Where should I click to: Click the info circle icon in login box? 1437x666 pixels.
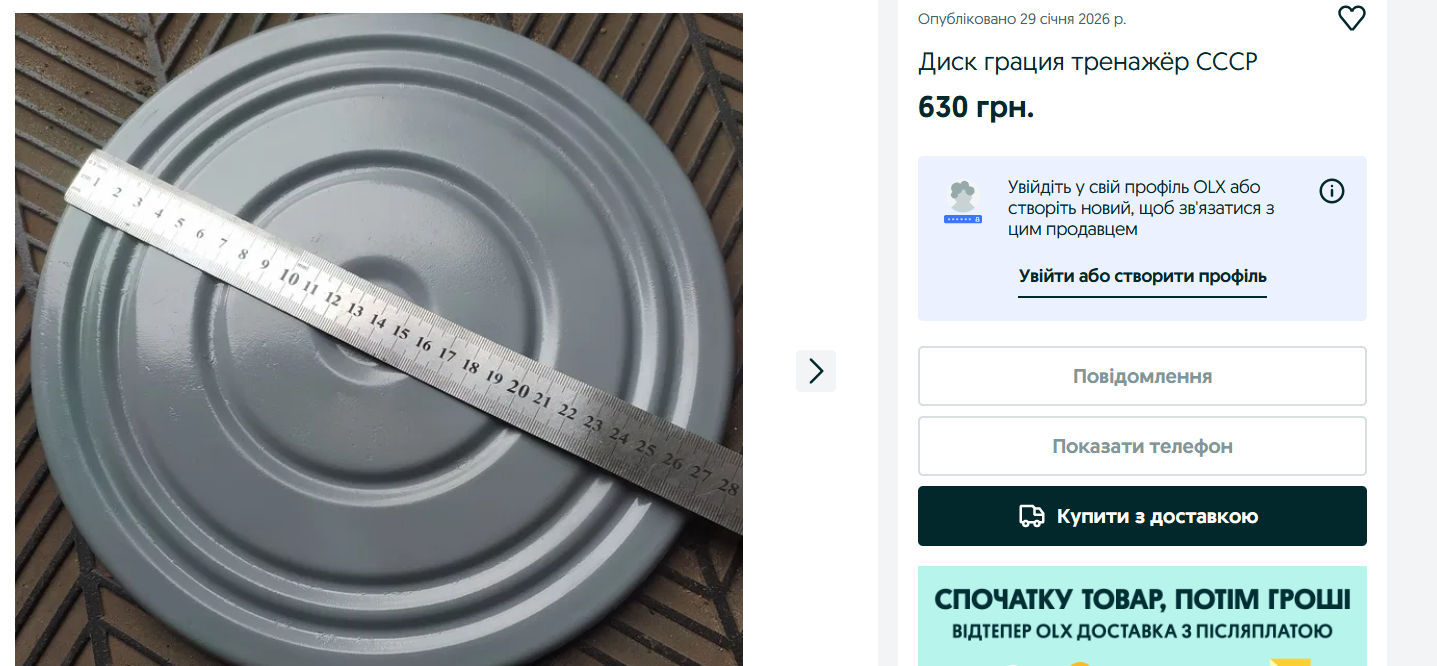[x=1332, y=191]
